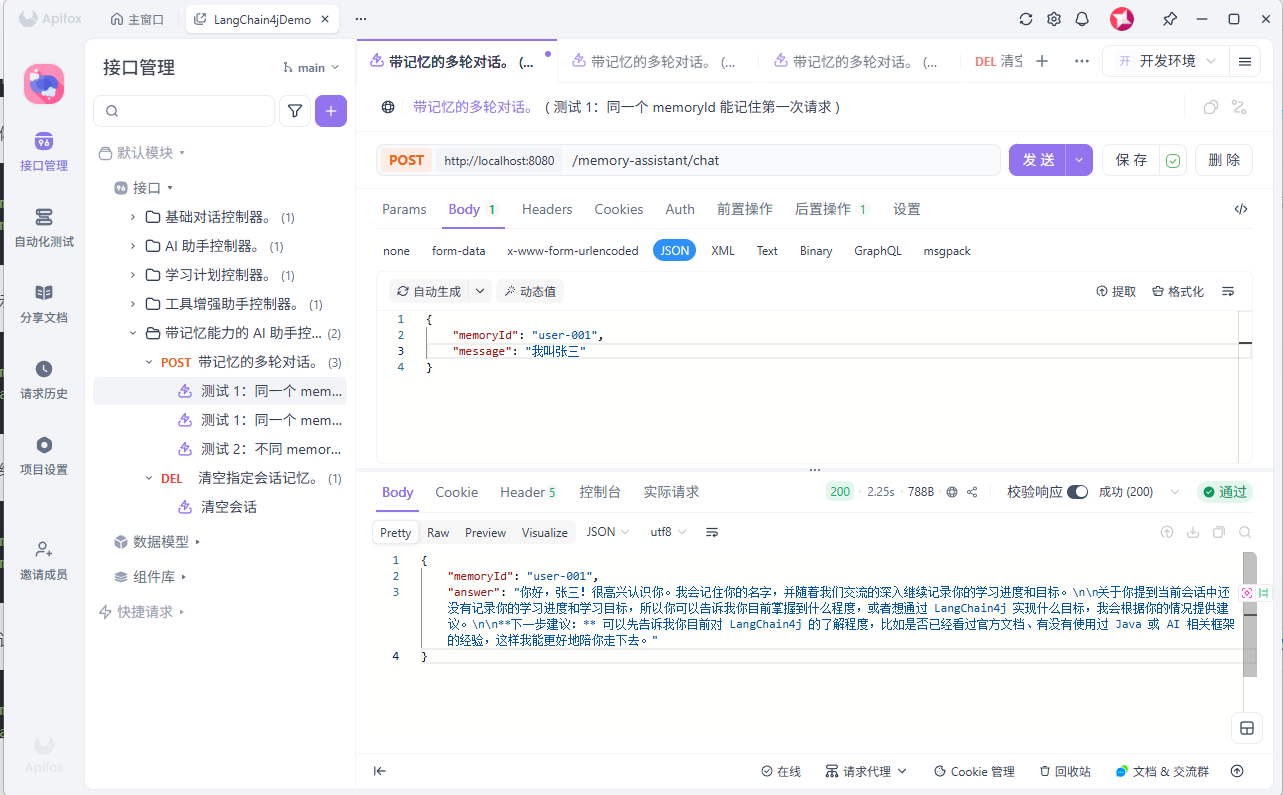The width and height of the screenshot is (1283, 795).
Task: Click the scroll-to-top icon in status bar
Action: [x=1237, y=771]
